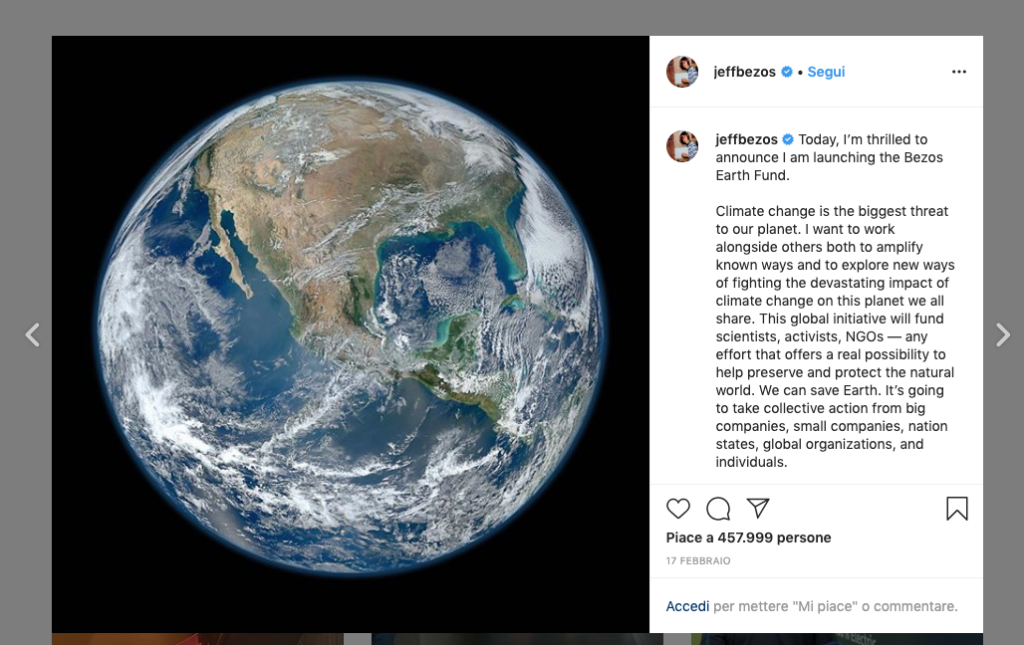Click the jeffbezos avatar in the post header
Viewport: 1024px width, 645px height.
682,72
